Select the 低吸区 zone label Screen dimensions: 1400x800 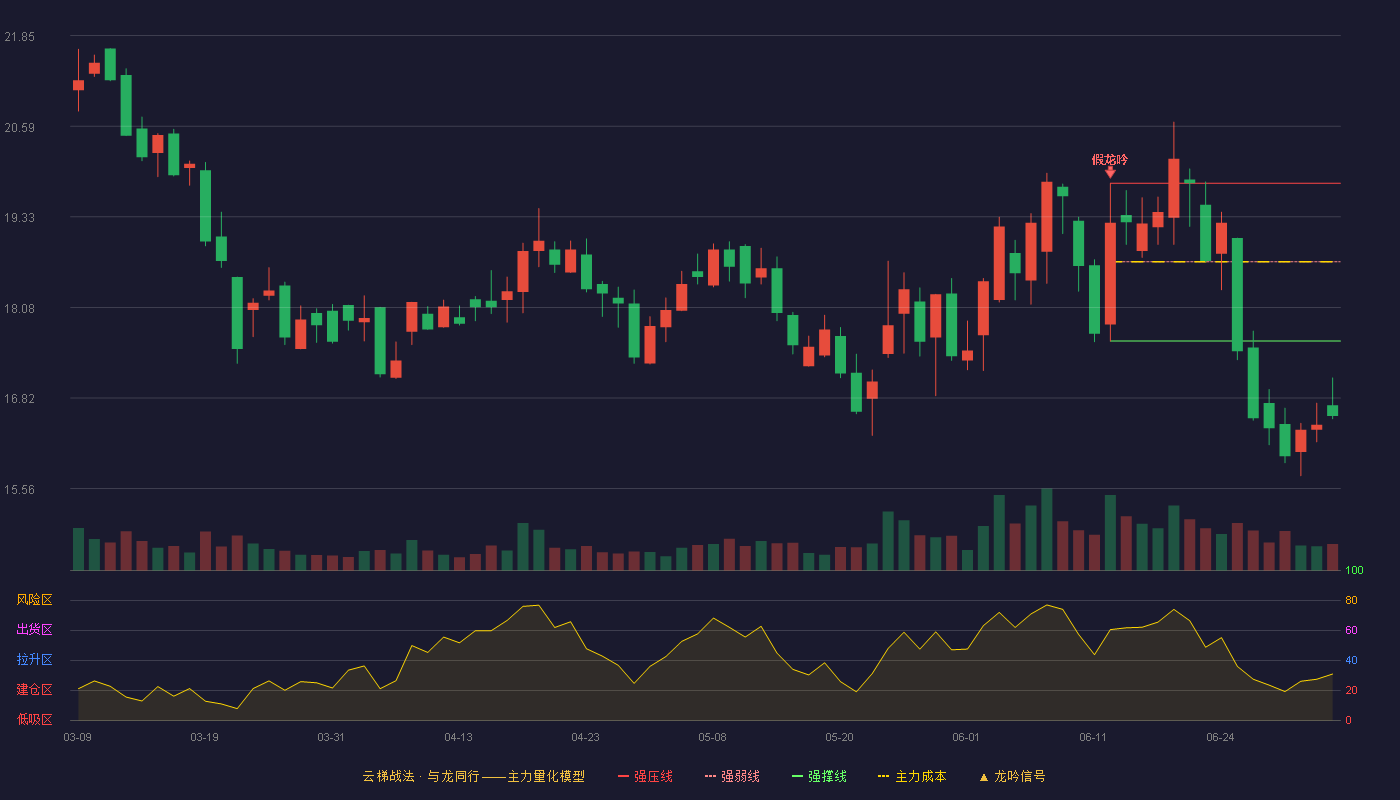pyautogui.click(x=34, y=719)
